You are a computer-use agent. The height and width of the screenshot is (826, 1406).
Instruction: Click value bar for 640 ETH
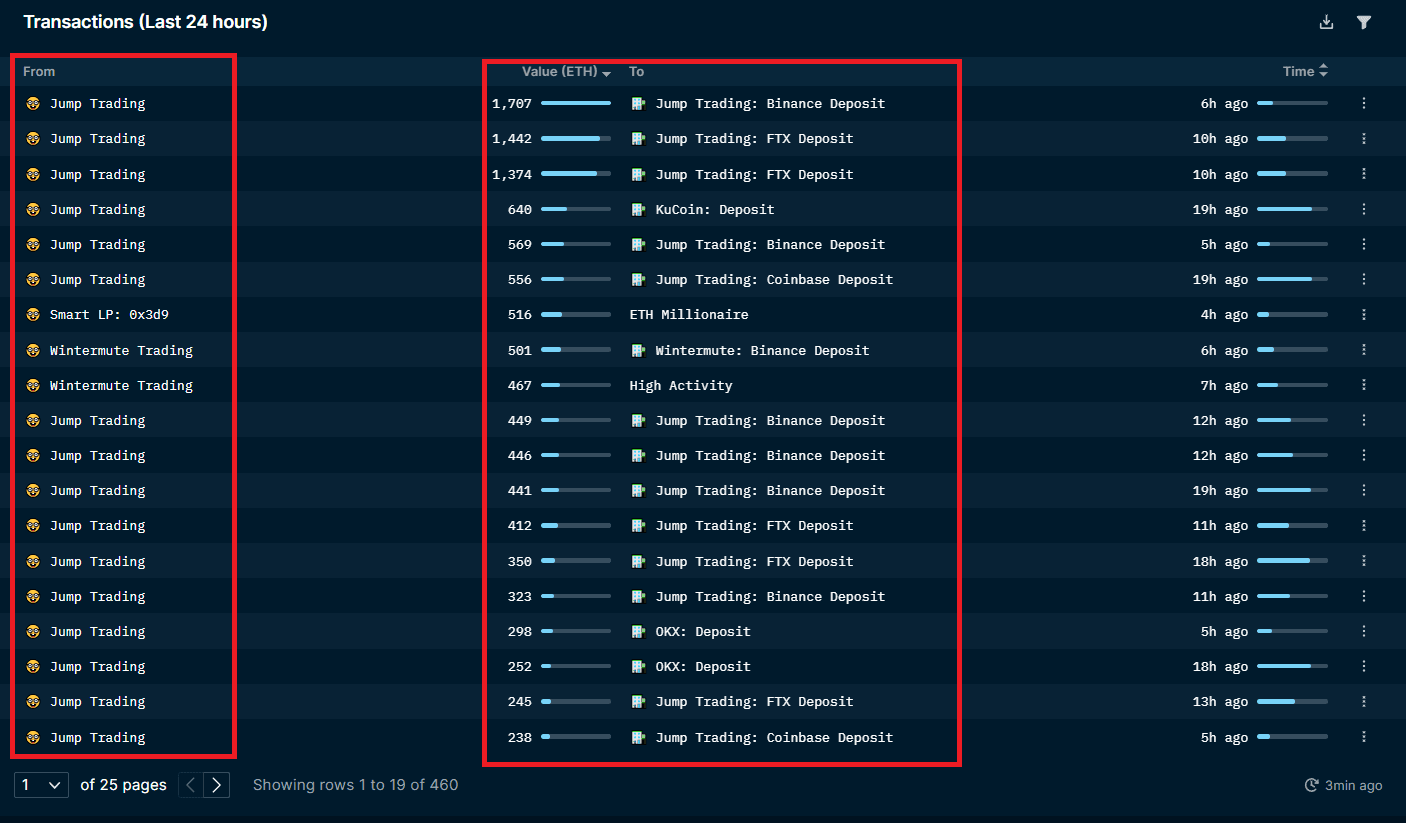point(576,209)
